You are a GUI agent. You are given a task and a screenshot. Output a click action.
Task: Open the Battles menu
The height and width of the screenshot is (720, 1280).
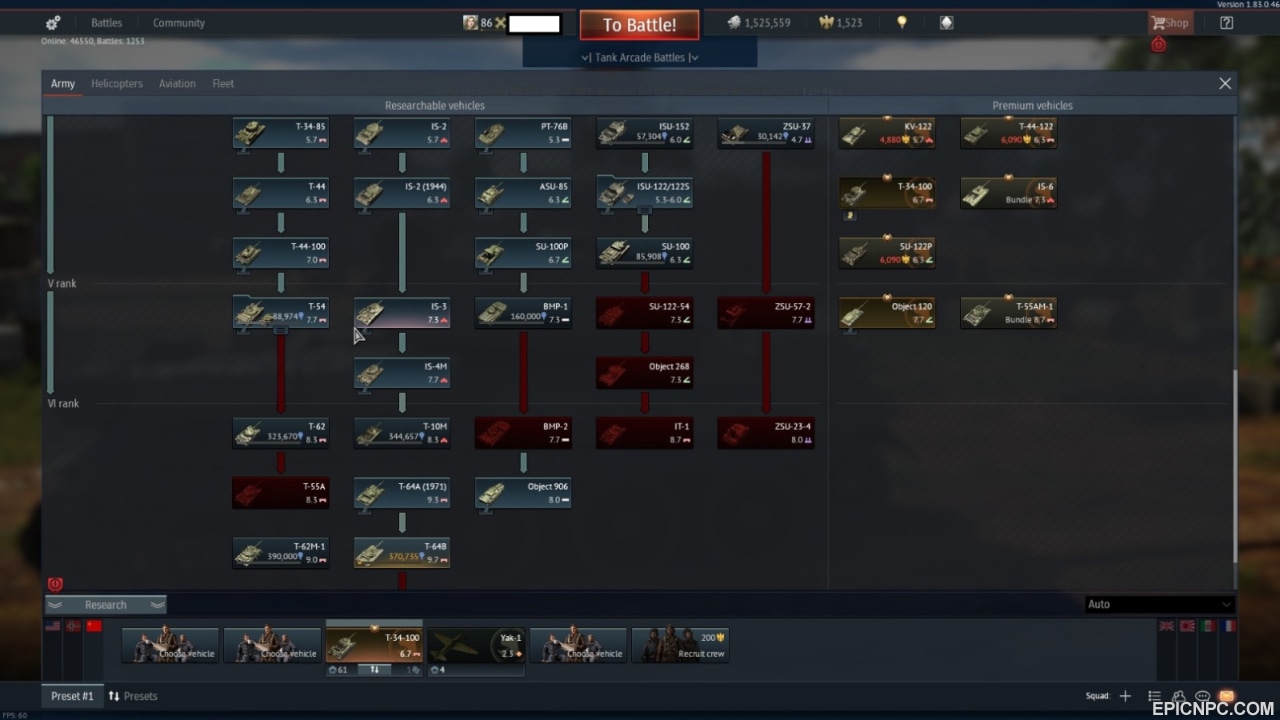pyautogui.click(x=106, y=23)
